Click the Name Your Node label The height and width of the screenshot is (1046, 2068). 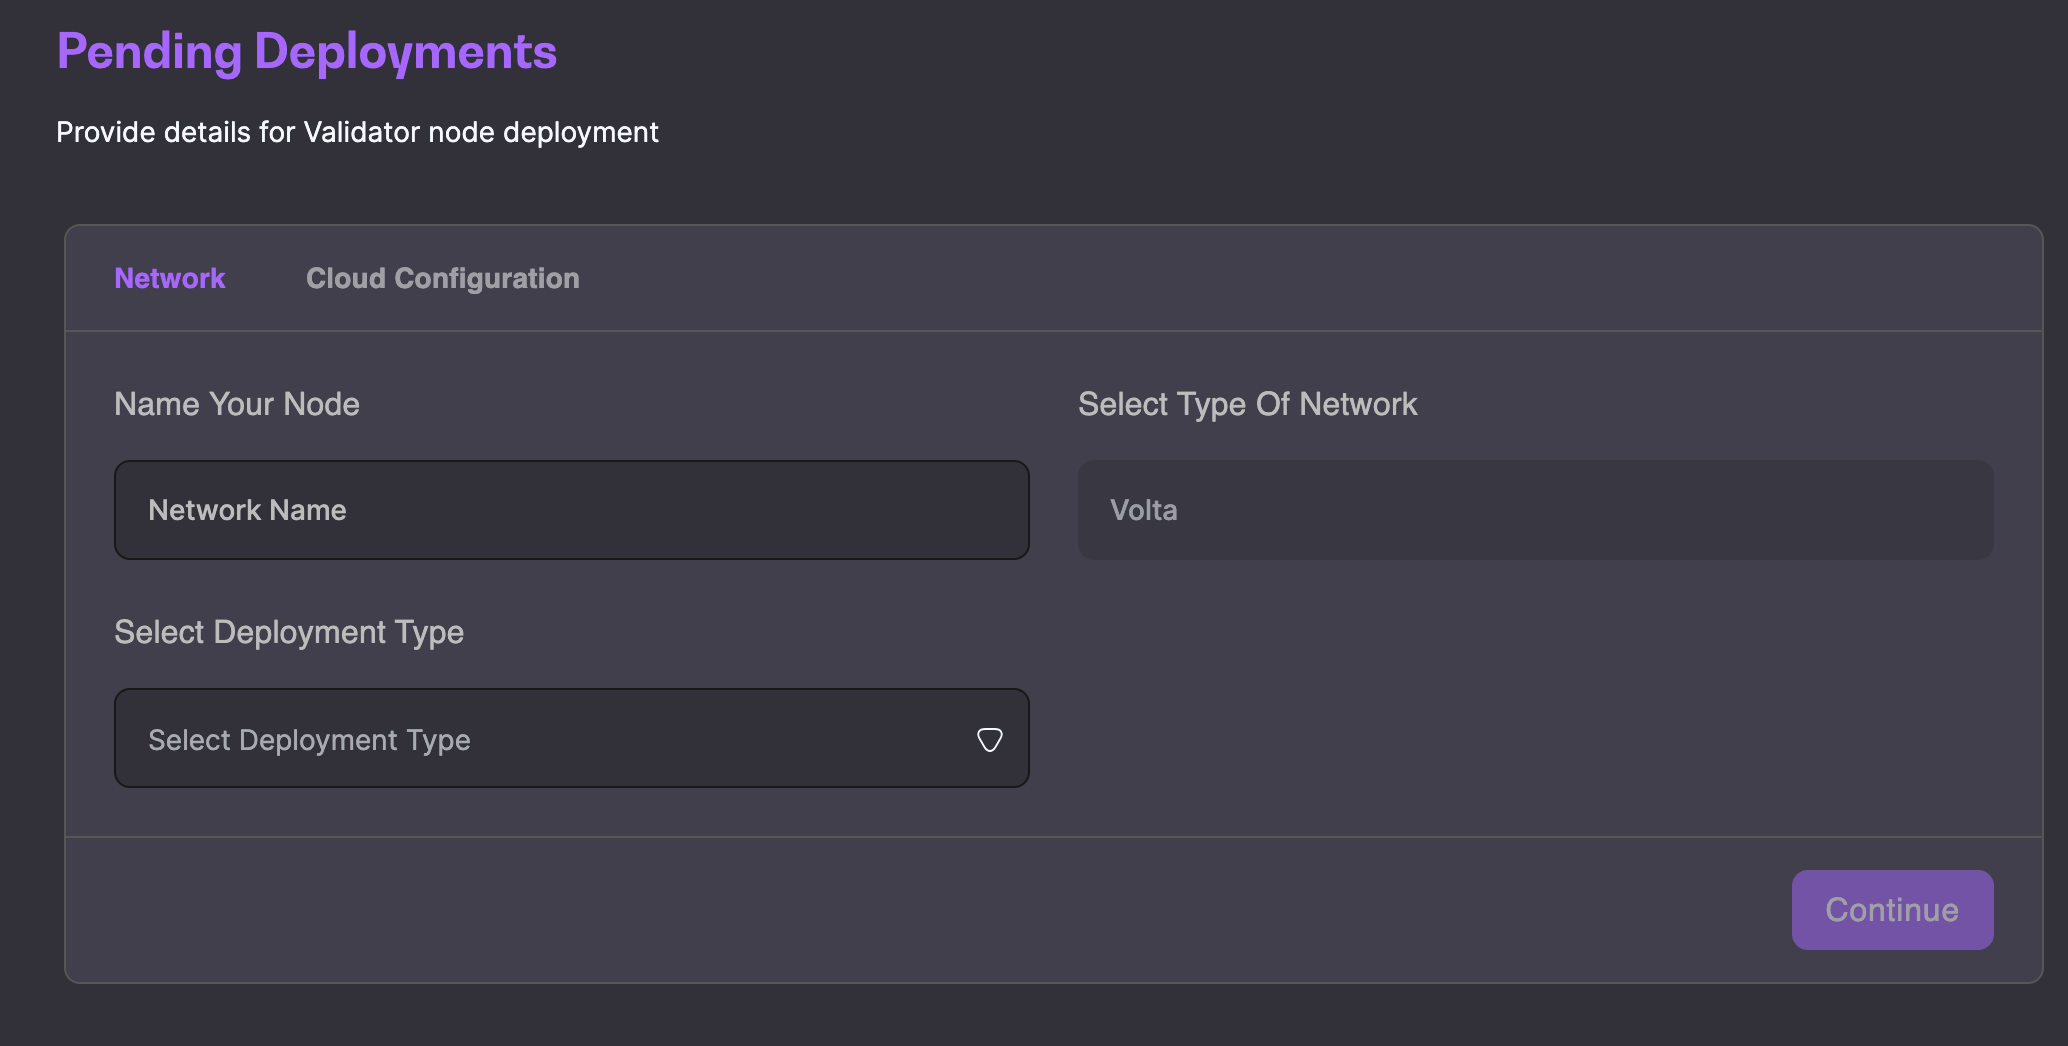point(237,404)
